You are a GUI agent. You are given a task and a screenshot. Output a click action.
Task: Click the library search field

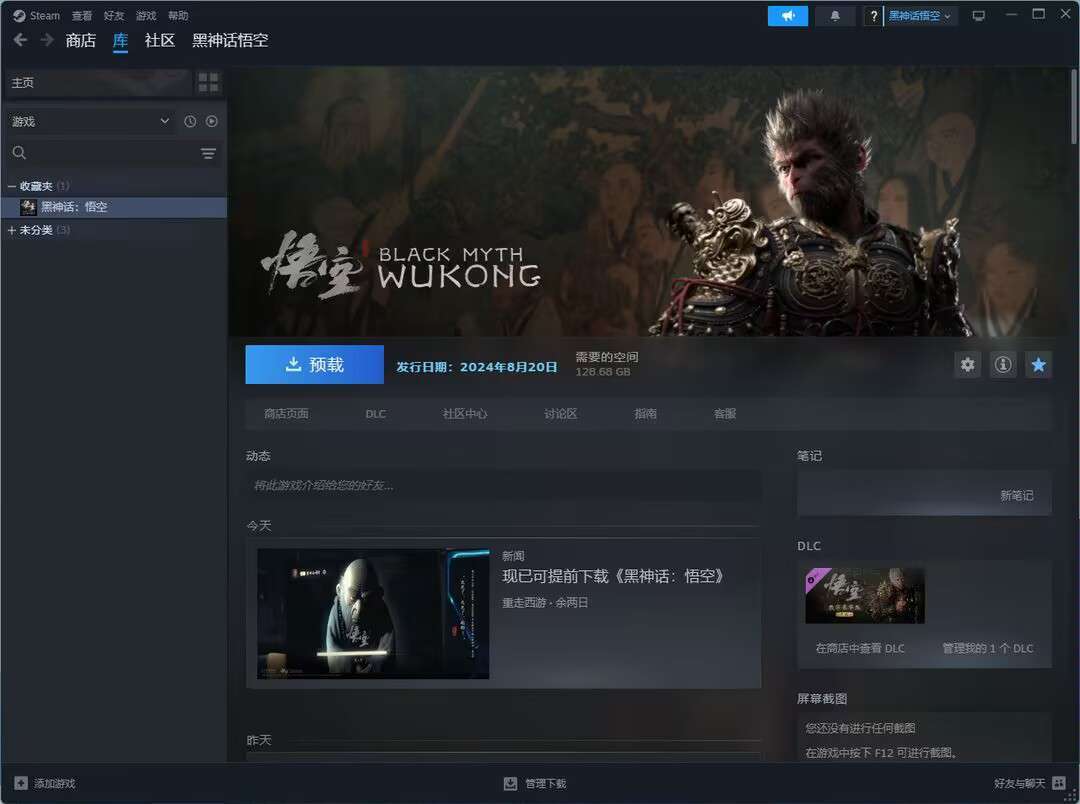tap(103, 153)
